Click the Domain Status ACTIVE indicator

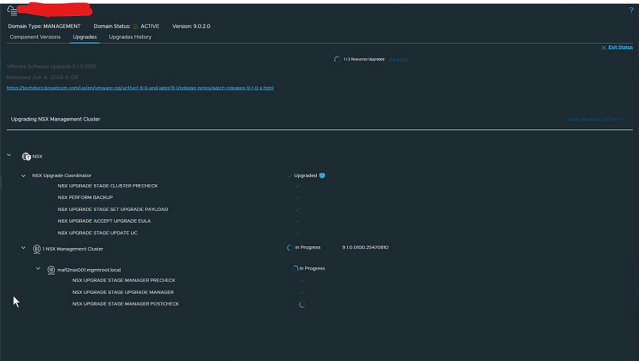point(147,26)
